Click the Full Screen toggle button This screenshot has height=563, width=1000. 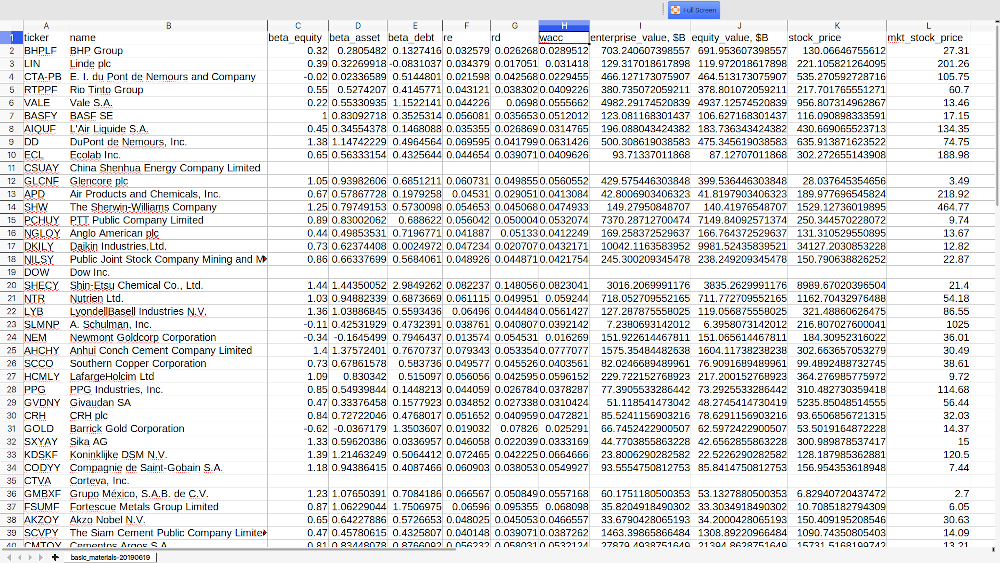(x=694, y=10)
